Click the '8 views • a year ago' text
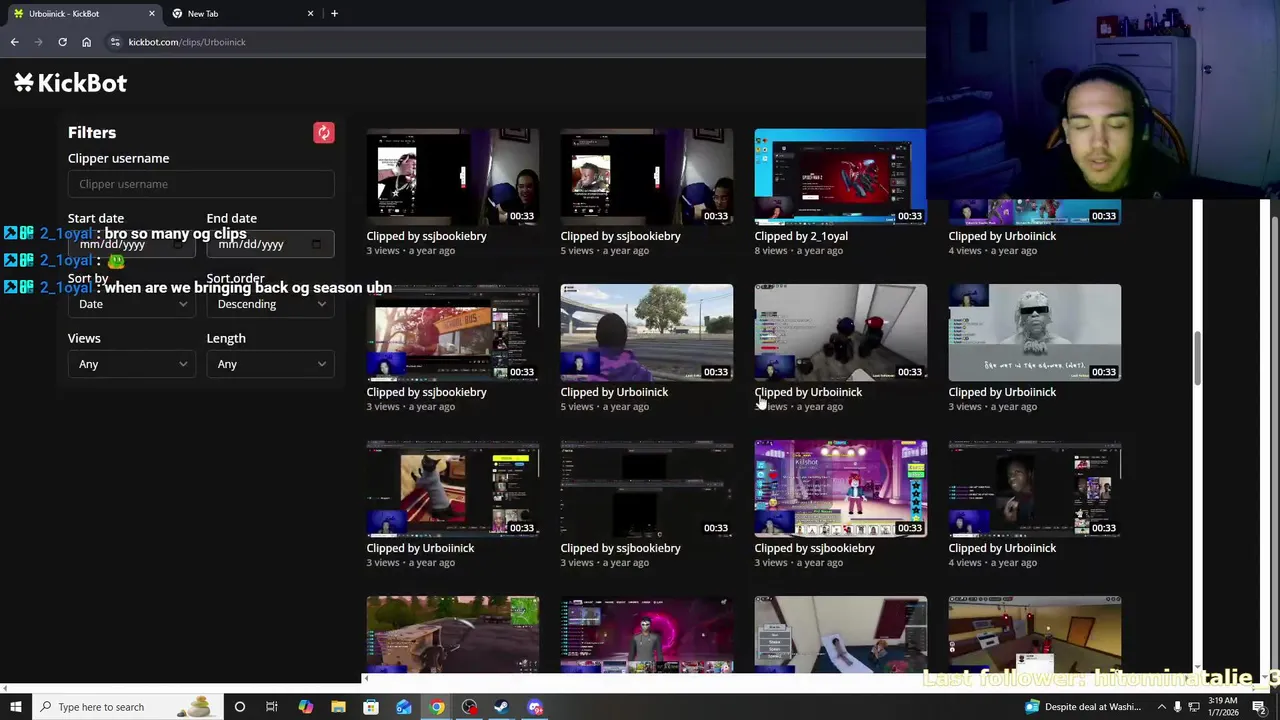The height and width of the screenshot is (720, 1280). [799, 250]
